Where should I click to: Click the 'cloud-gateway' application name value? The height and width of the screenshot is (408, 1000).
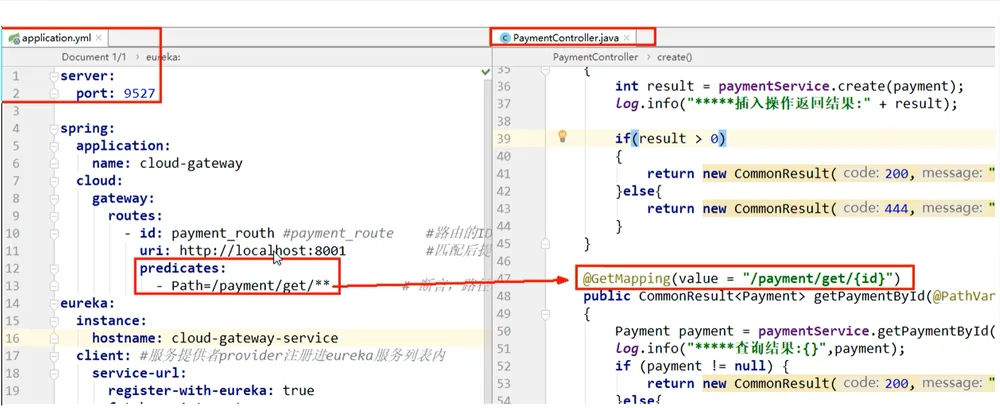coord(191,163)
